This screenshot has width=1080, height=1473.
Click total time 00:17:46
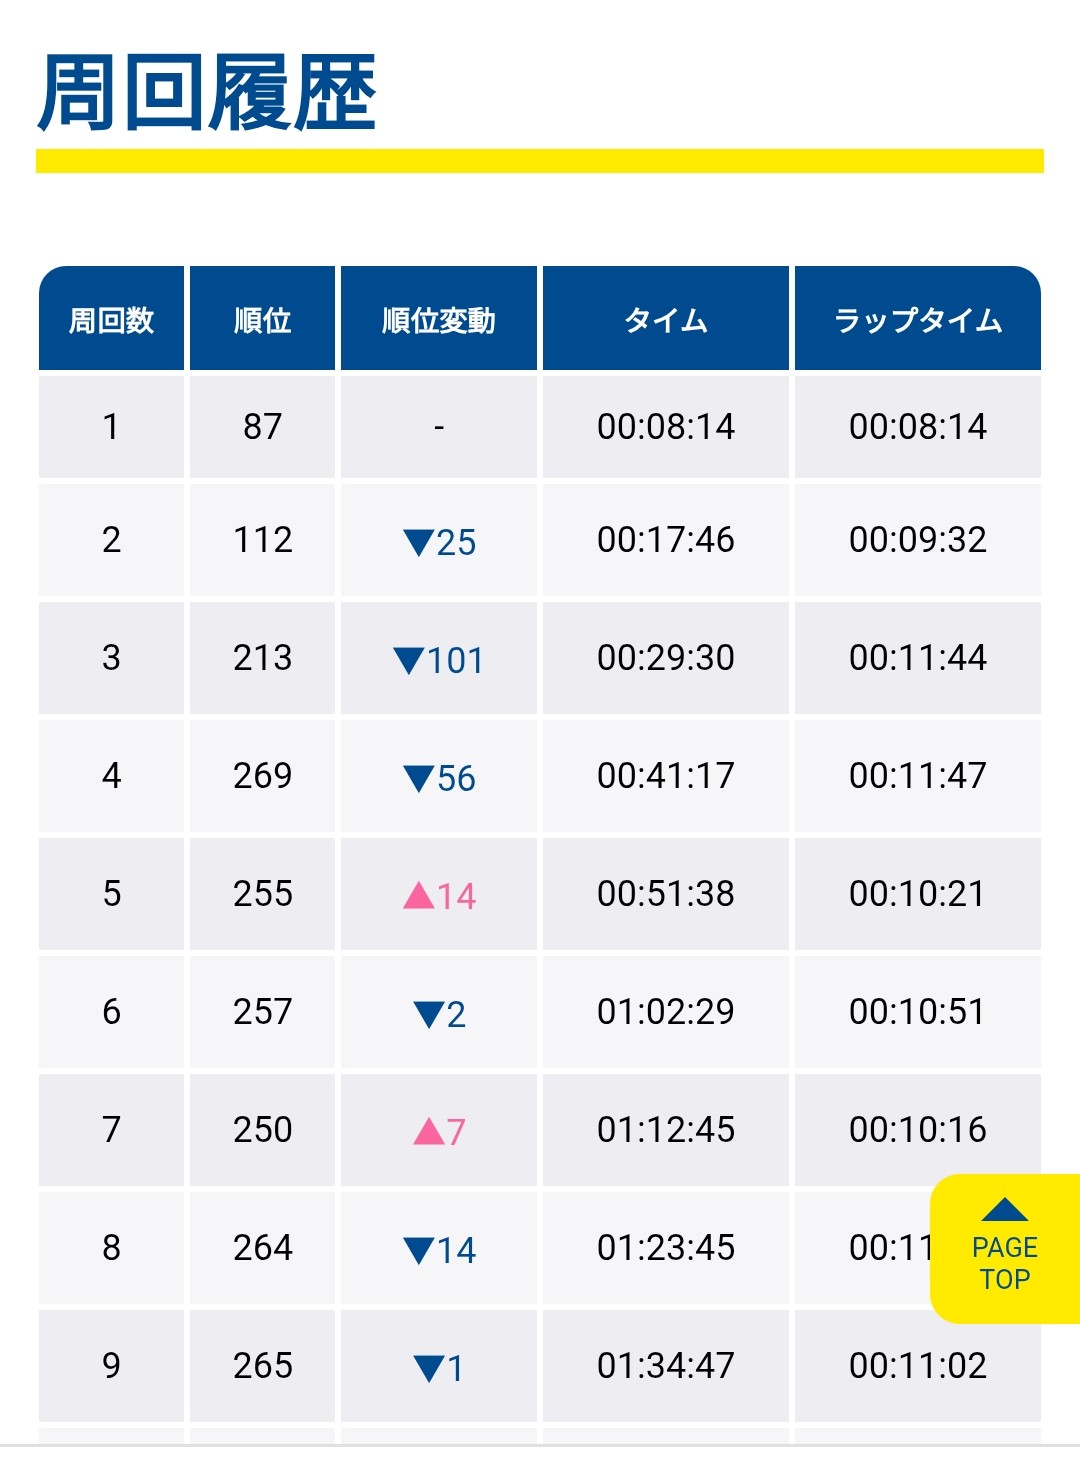pyautogui.click(x=665, y=540)
